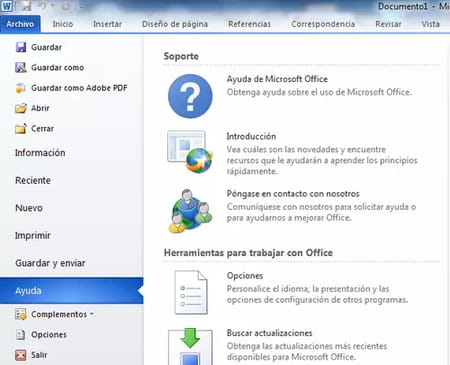Click the Opciones document icon in the sidebar
The image size is (450, 365).
21,335
